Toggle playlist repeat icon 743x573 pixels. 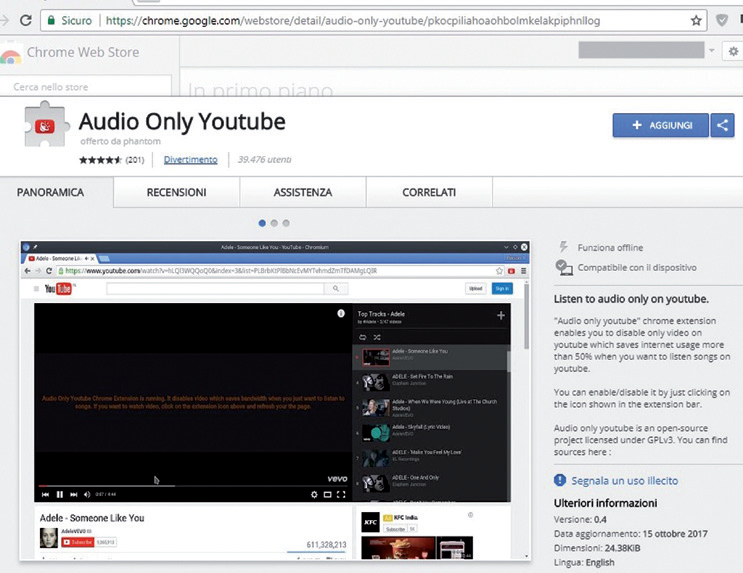(x=362, y=337)
